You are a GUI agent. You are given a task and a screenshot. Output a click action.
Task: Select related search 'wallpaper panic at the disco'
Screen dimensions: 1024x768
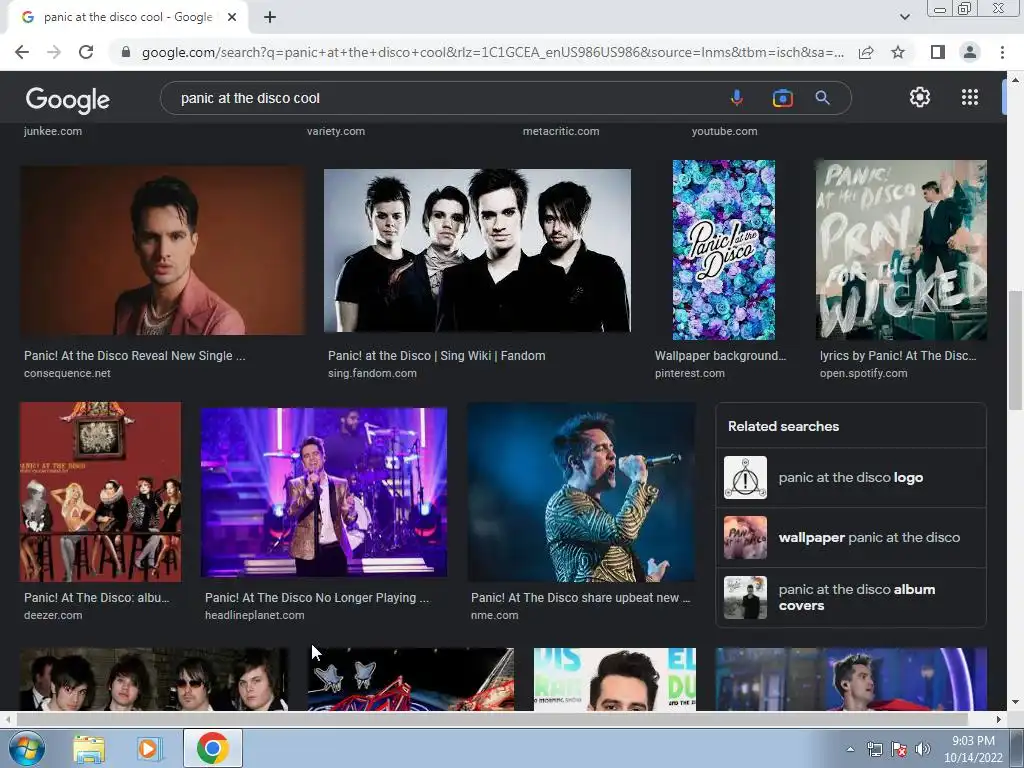[x=850, y=537]
